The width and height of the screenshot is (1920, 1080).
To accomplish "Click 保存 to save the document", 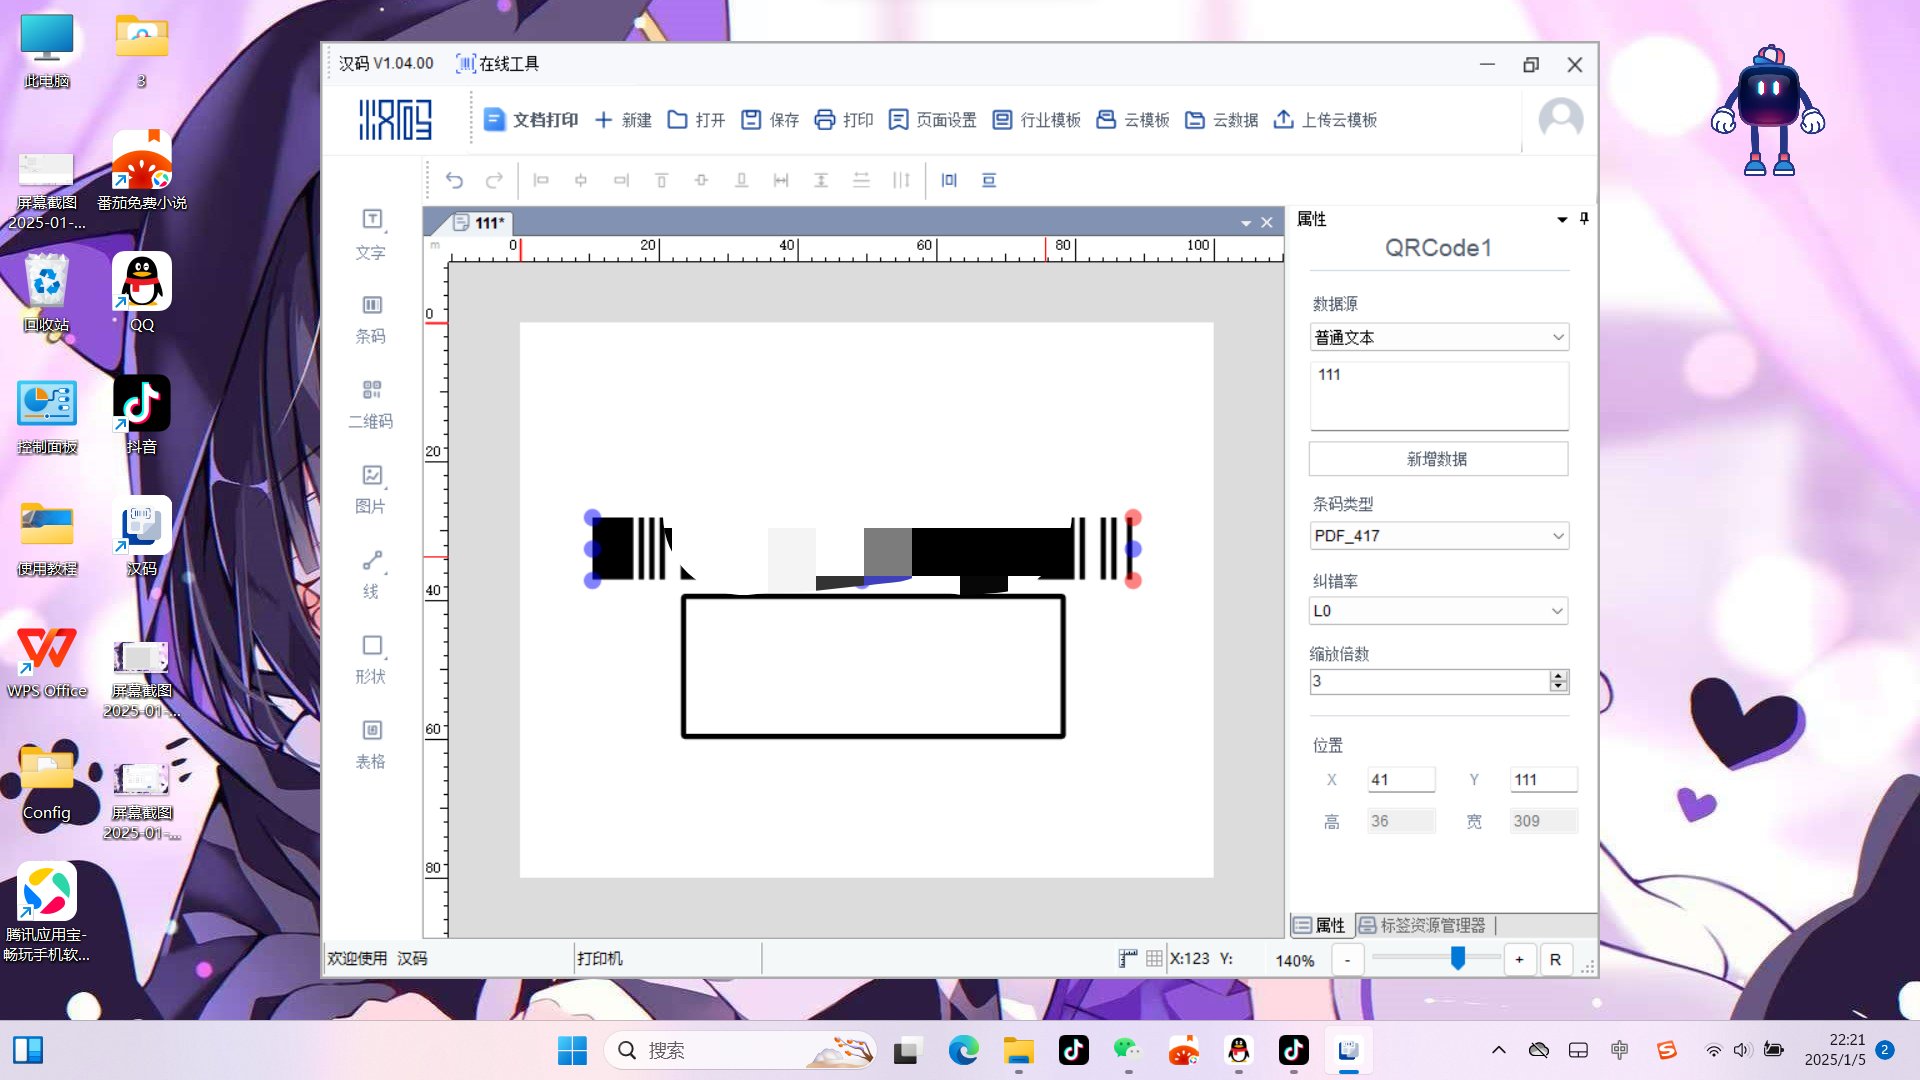I will [770, 120].
